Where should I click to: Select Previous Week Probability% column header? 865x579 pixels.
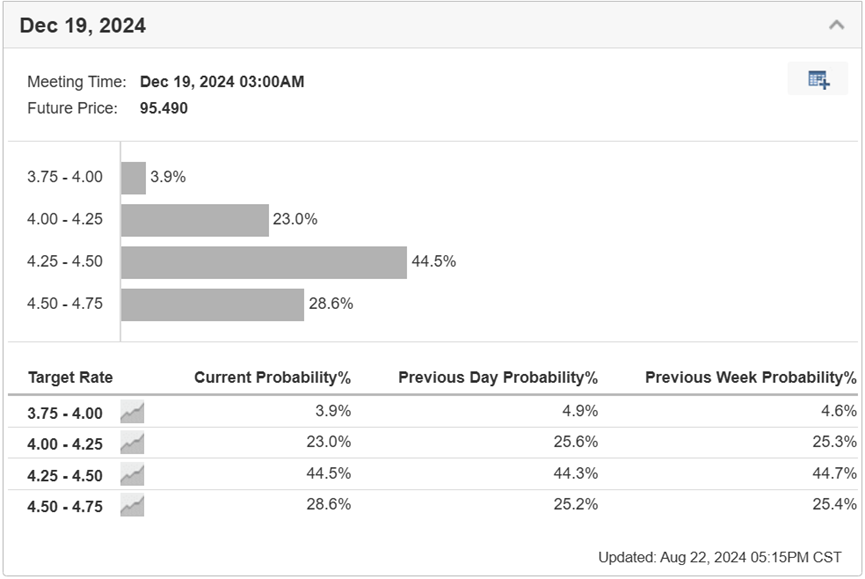click(751, 377)
